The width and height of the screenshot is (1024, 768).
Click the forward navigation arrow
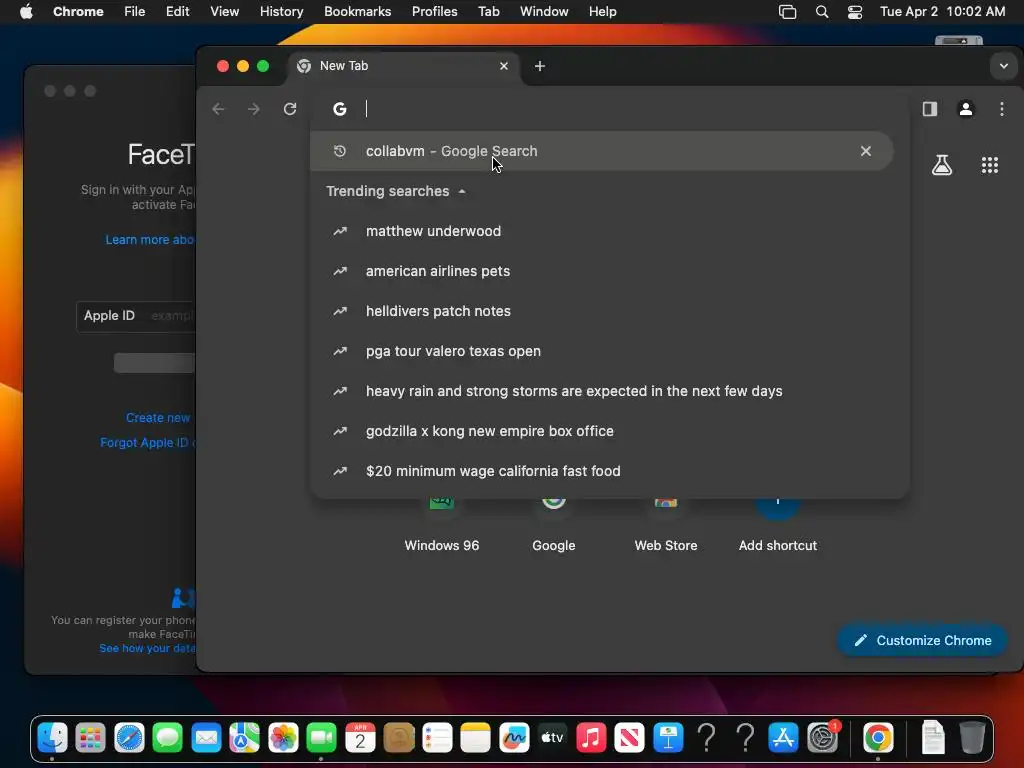(254, 109)
